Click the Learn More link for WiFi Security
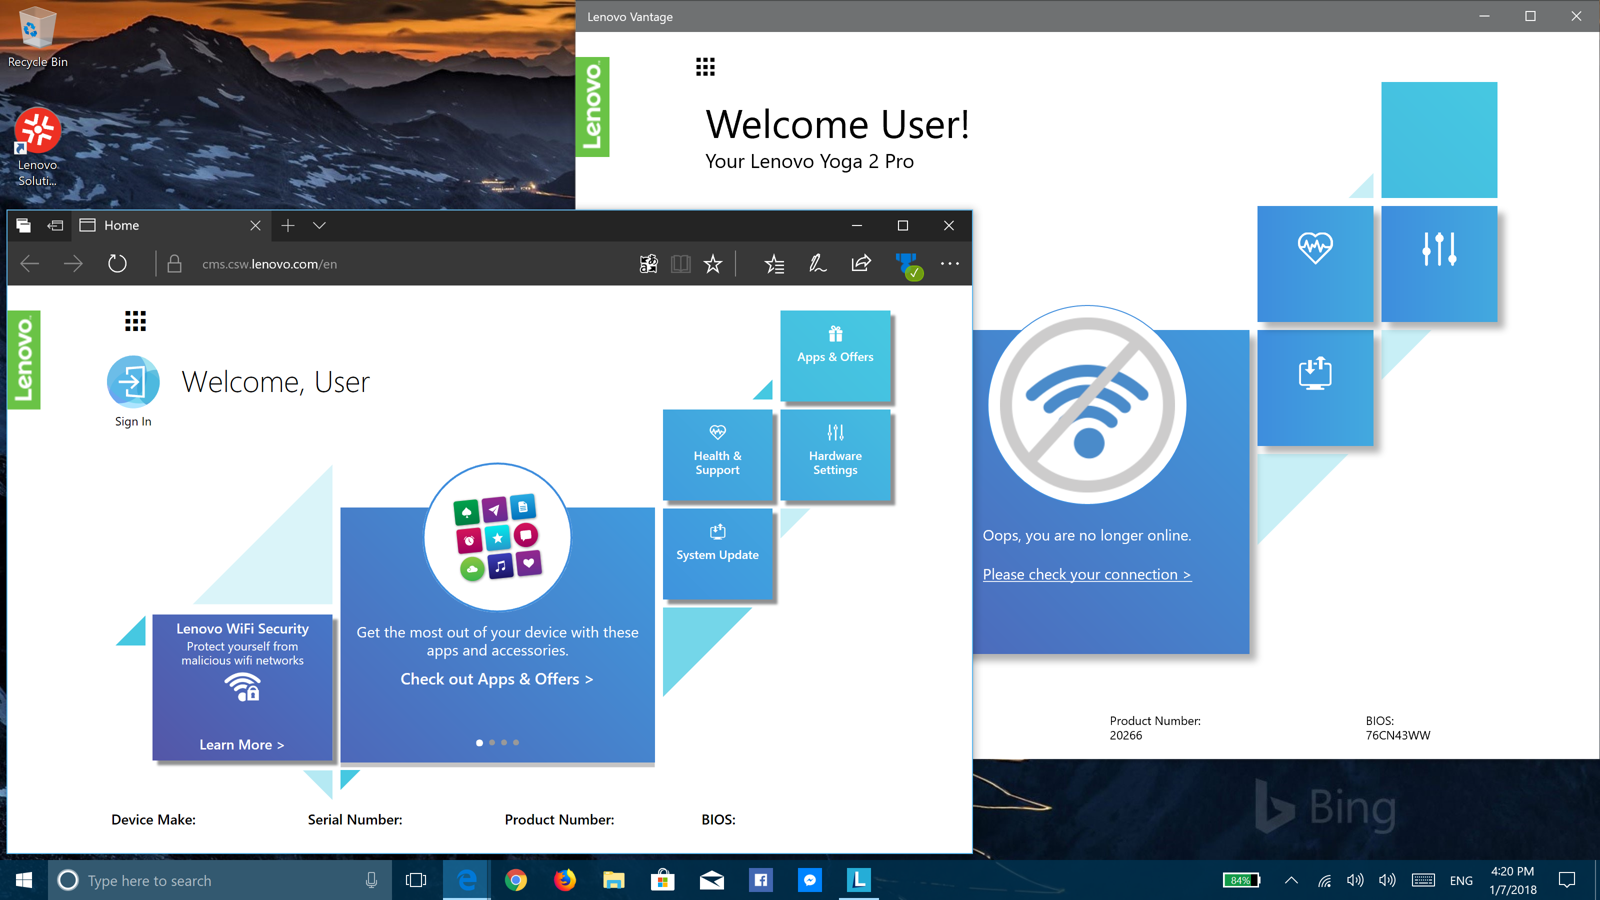 click(241, 745)
